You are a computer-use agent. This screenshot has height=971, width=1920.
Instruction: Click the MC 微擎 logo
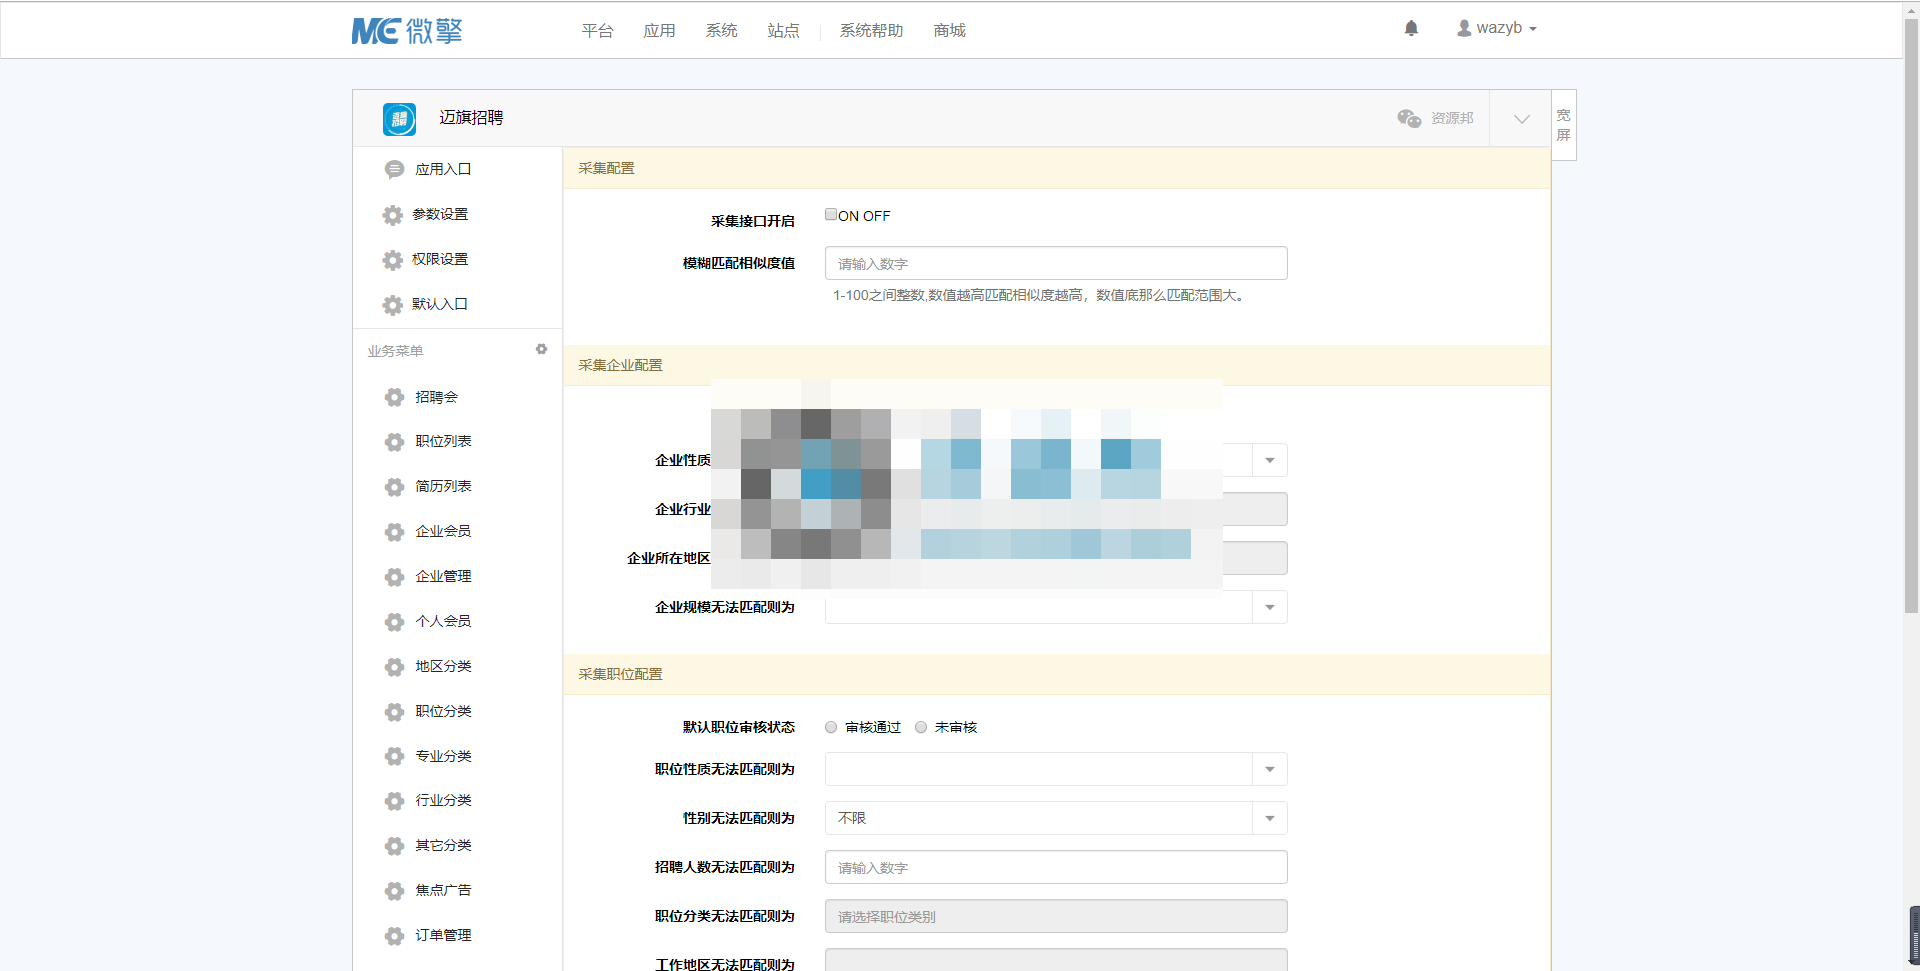coord(407,31)
